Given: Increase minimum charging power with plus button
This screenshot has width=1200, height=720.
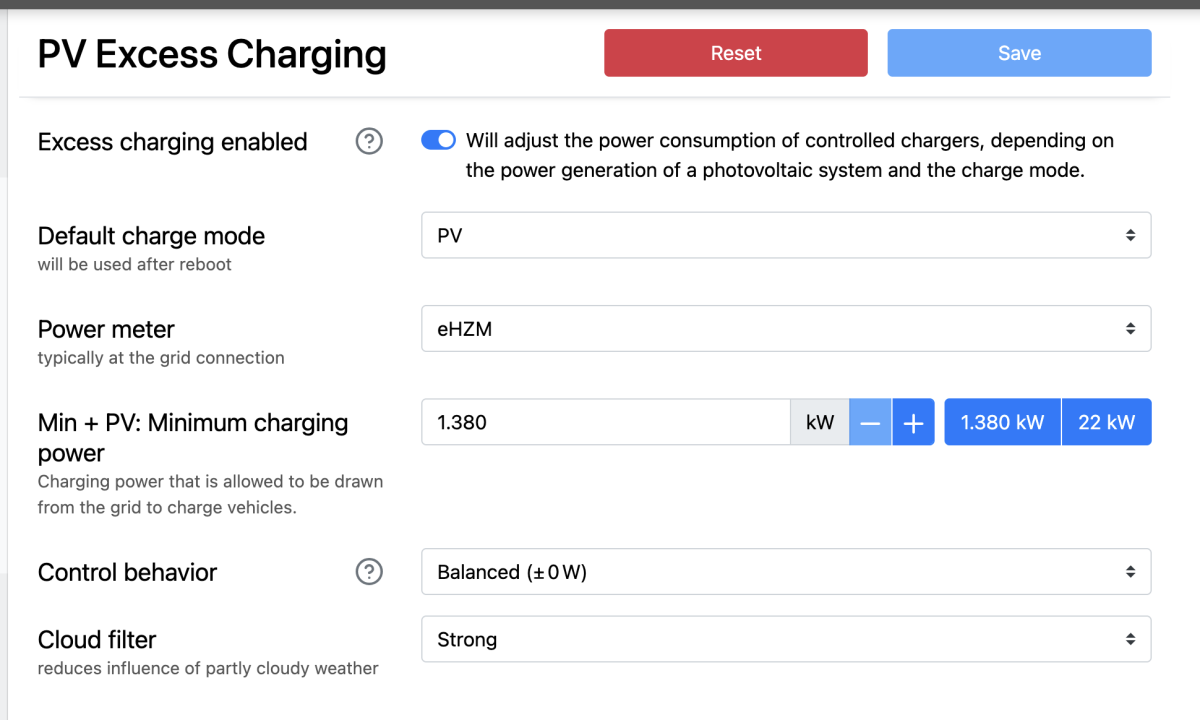Looking at the screenshot, I should (x=913, y=422).
